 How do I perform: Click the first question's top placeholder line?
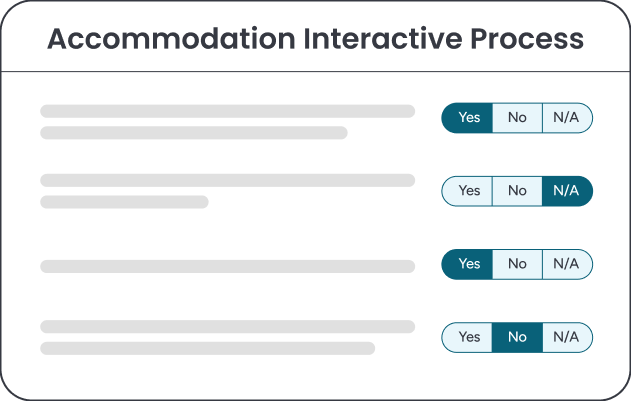[x=227, y=111]
